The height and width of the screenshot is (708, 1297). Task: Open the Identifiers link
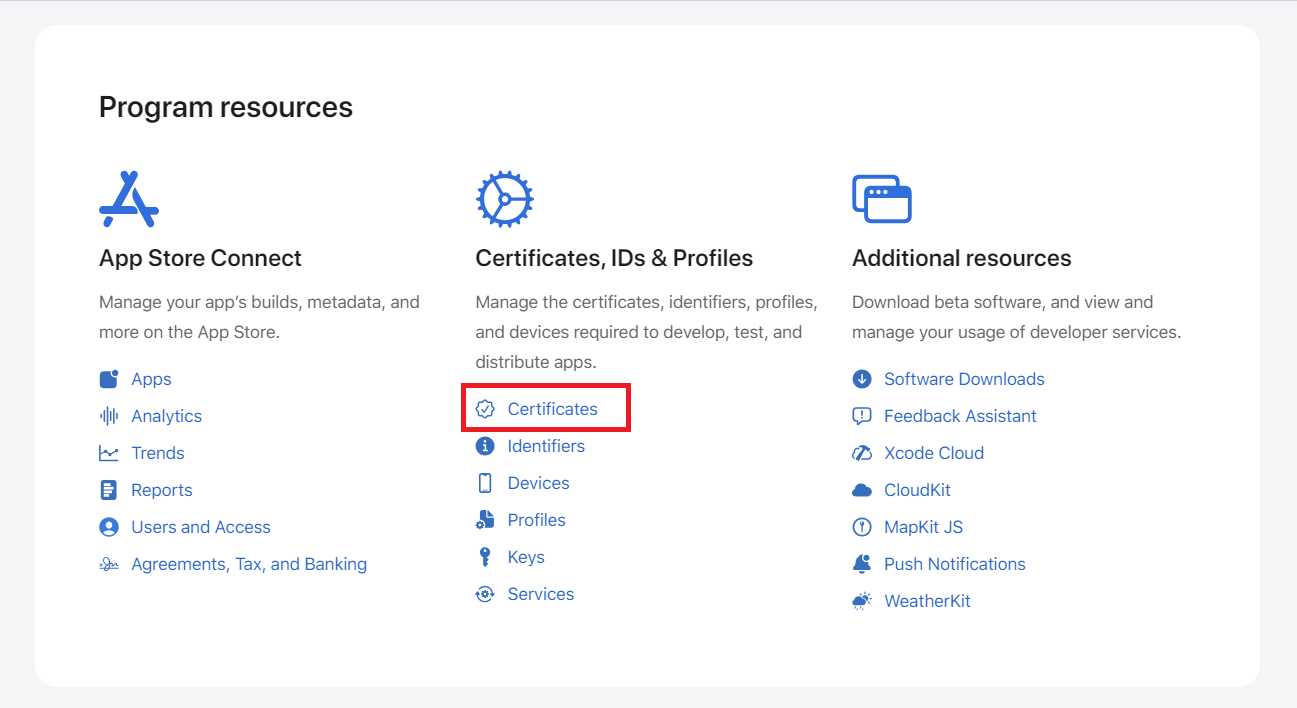point(546,446)
